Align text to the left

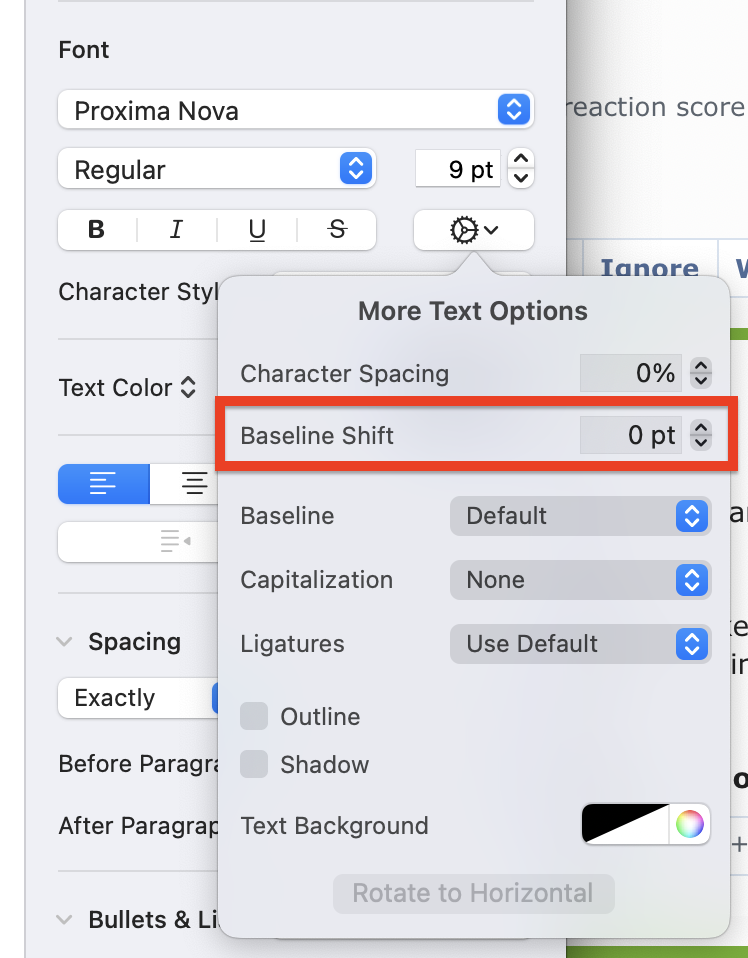pos(103,484)
